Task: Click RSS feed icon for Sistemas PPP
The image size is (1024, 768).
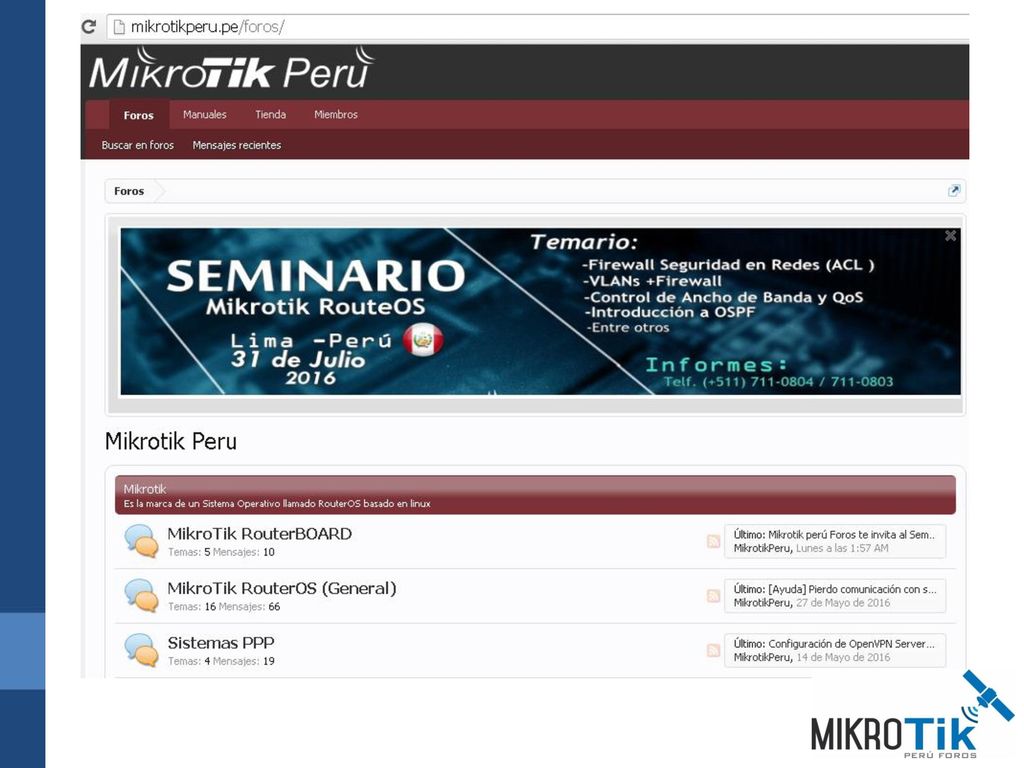Action: 713,650
